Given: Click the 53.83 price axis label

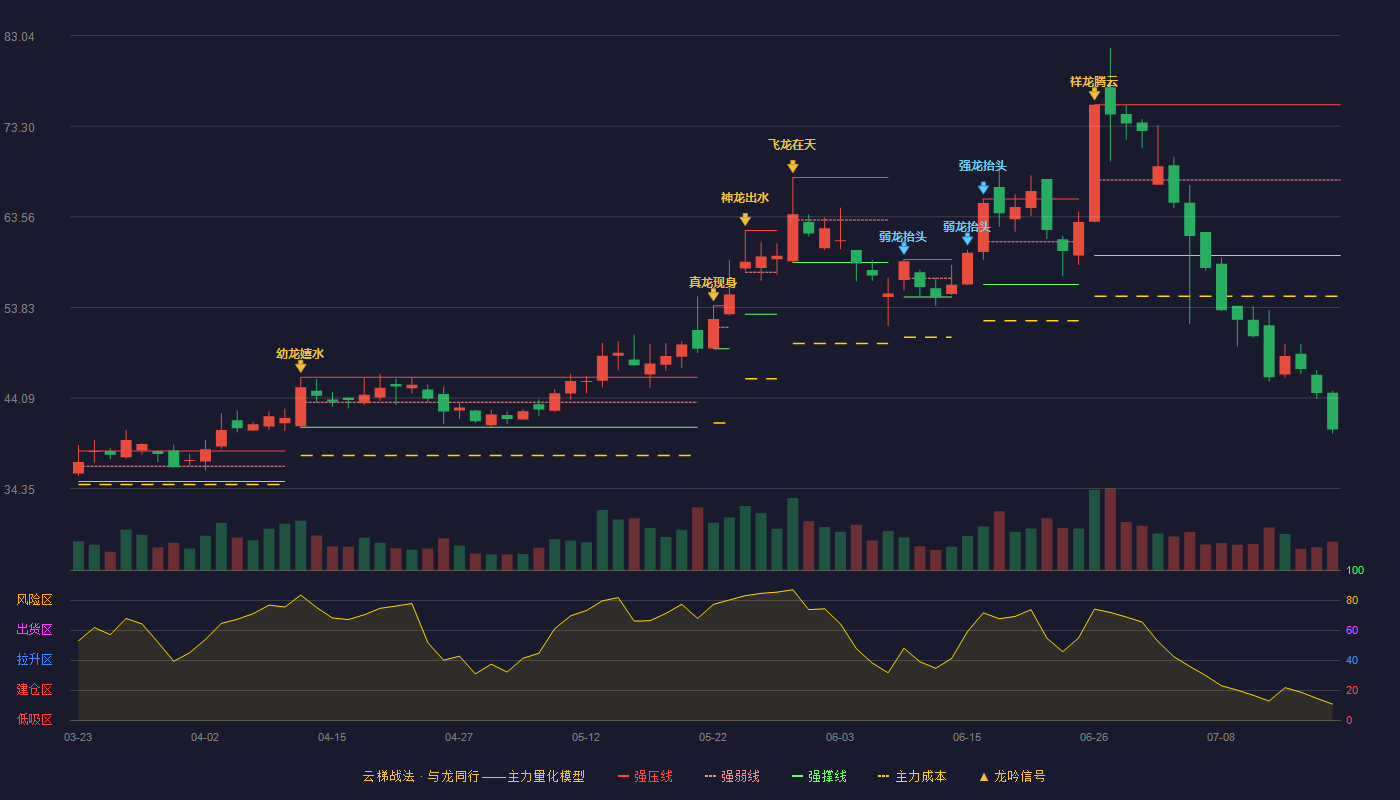Looking at the screenshot, I should (x=19, y=308).
